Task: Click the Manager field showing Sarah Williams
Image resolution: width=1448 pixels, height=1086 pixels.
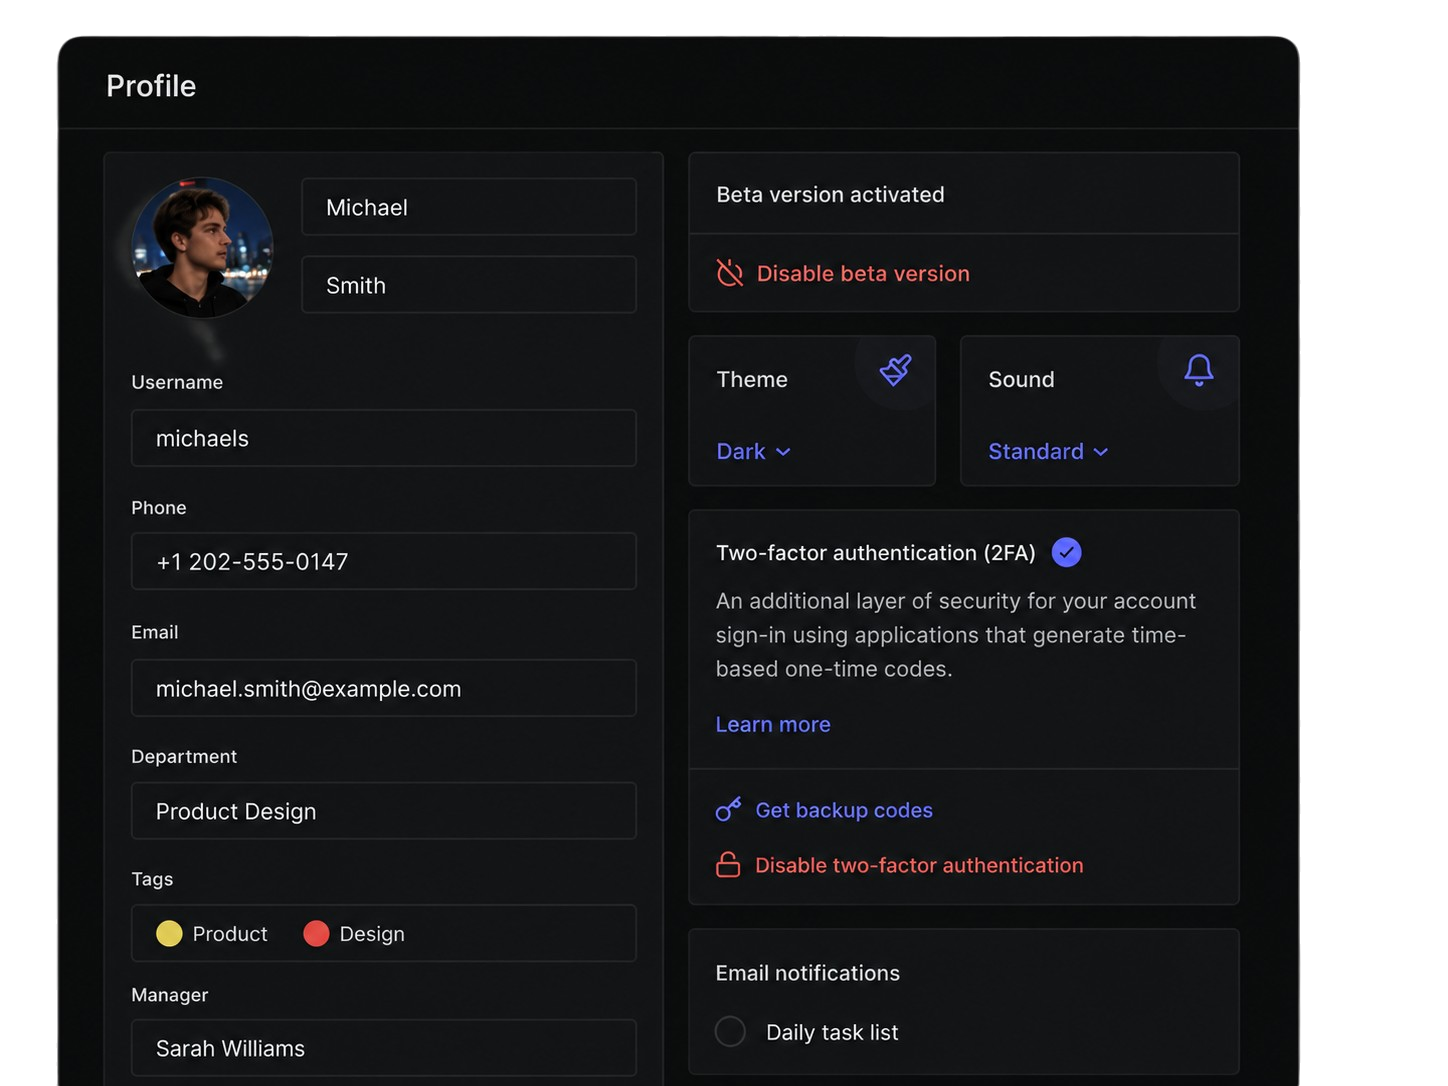Action: click(x=384, y=1048)
